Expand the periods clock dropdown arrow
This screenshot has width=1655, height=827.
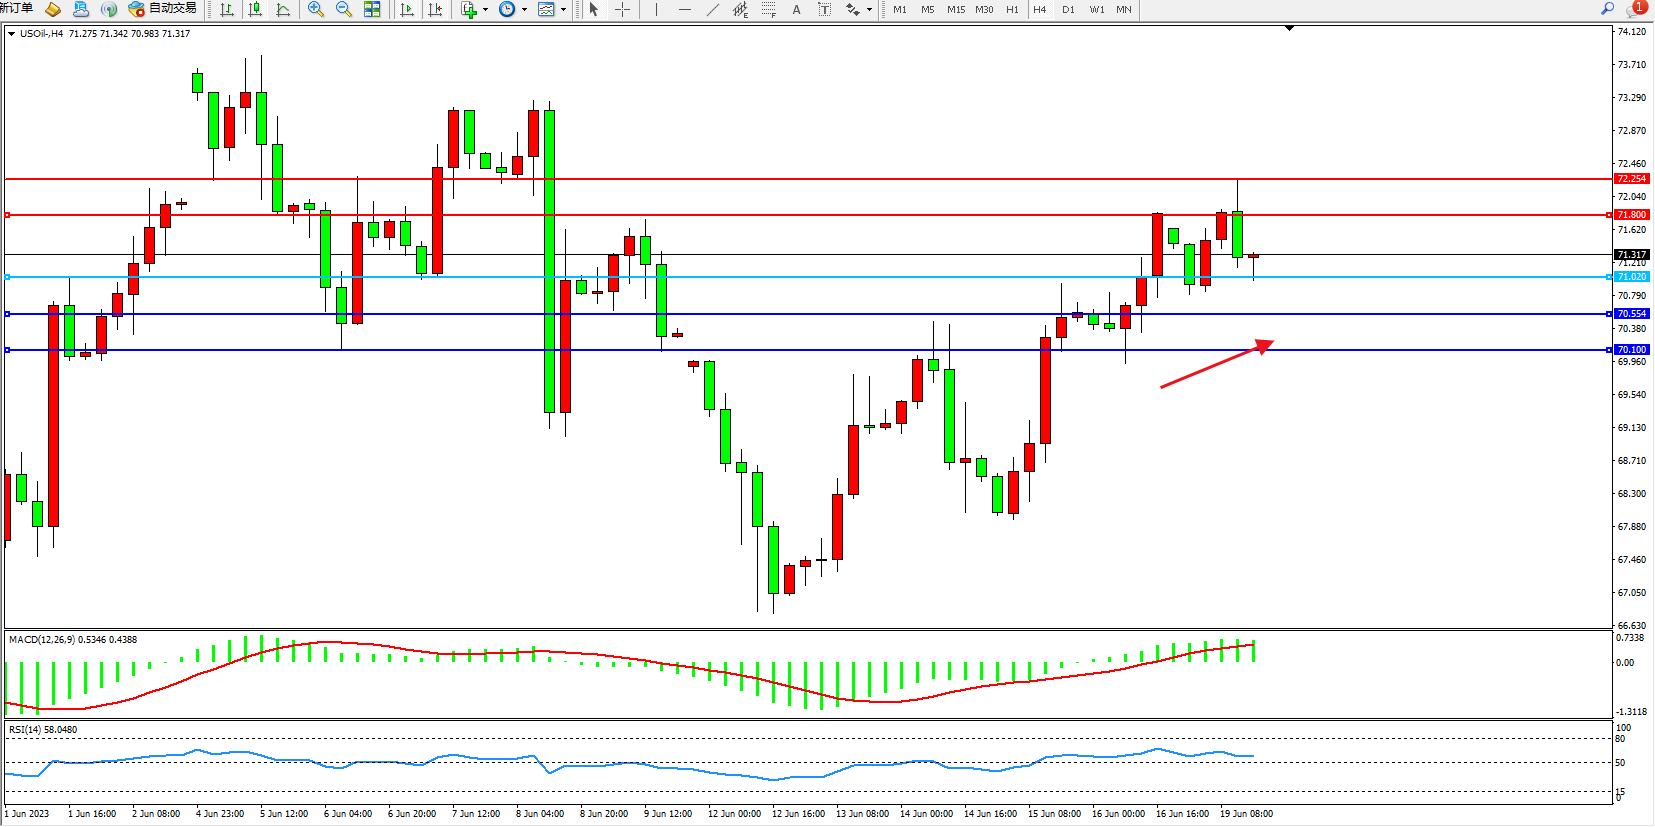point(524,9)
